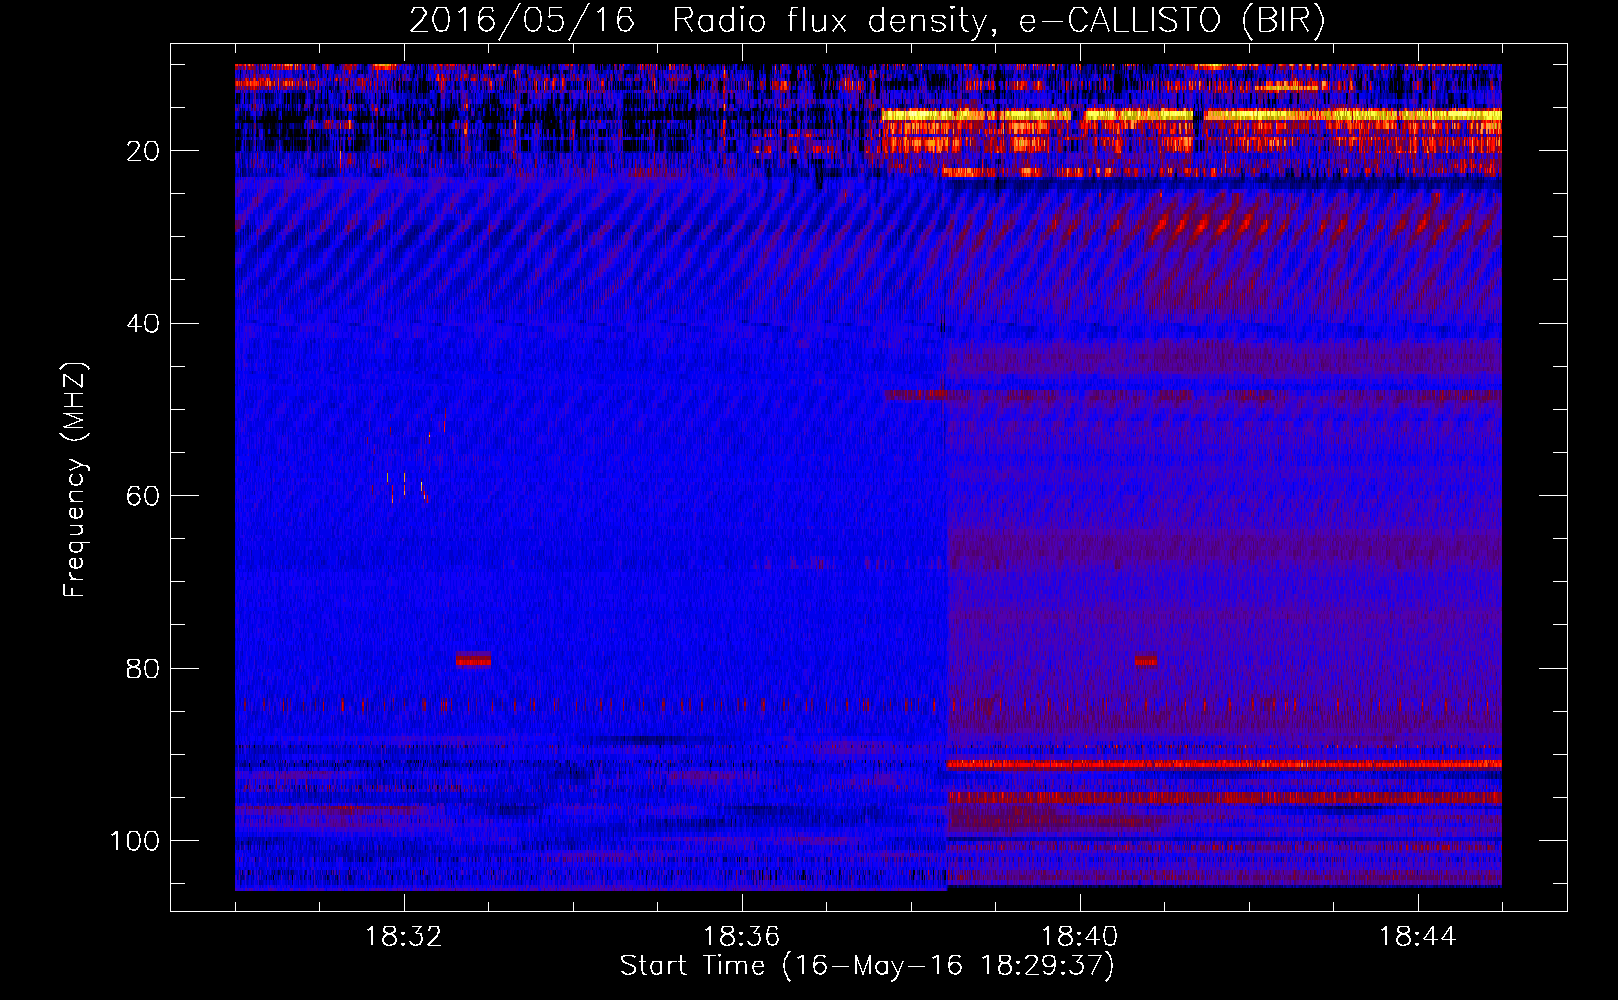Click the 18:36 time tick label
This screenshot has height=1000, width=1618.
click(741, 937)
